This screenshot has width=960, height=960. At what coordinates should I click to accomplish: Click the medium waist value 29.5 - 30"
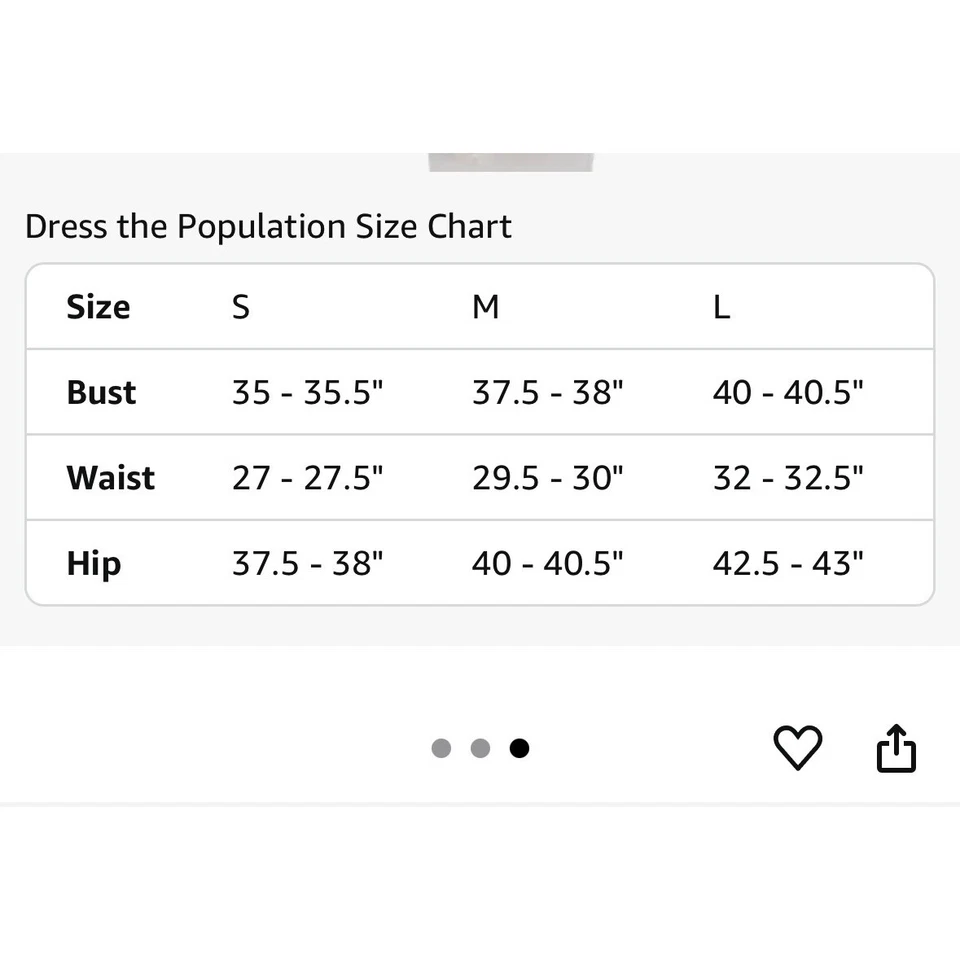tap(548, 477)
